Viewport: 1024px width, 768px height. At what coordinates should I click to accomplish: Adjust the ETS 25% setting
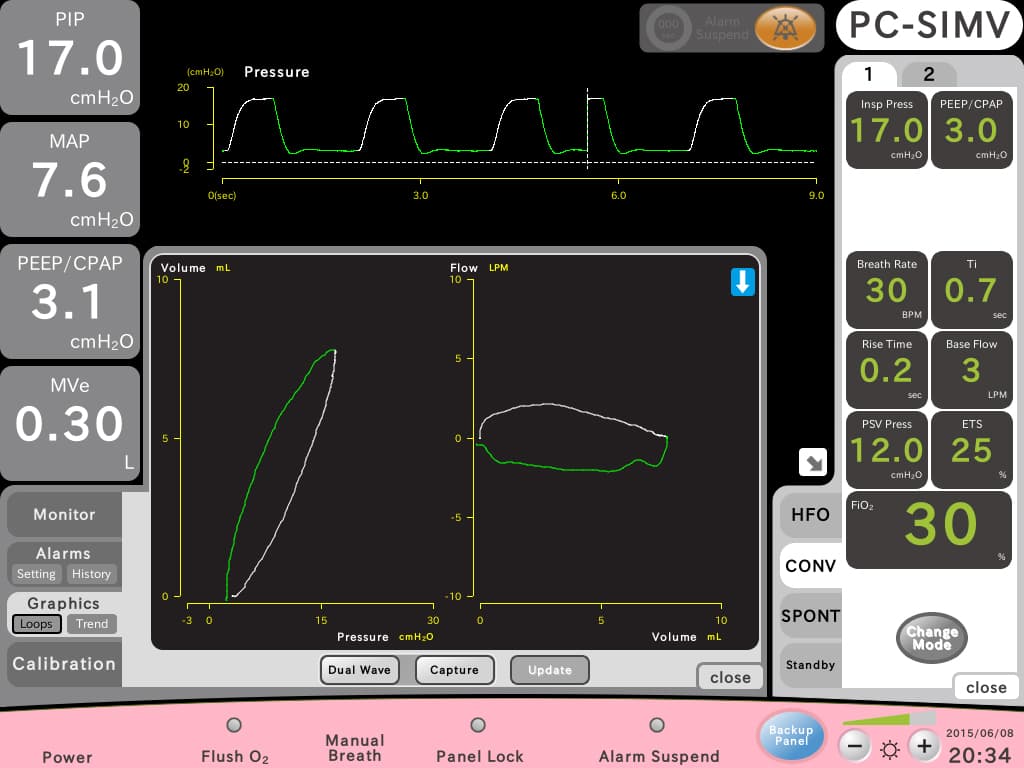click(972, 450)
